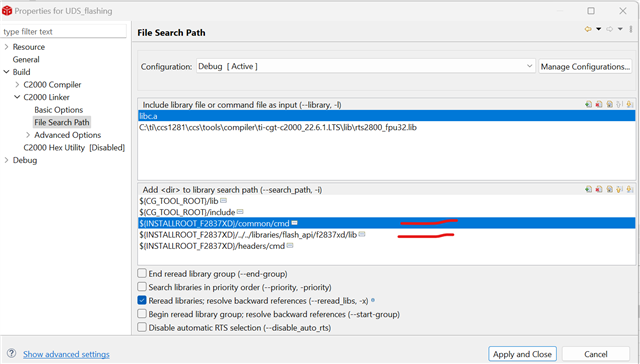Click Delete icon in search path list toolbar
The width and height of the screenshot is (640, 364).
(599, 189)
